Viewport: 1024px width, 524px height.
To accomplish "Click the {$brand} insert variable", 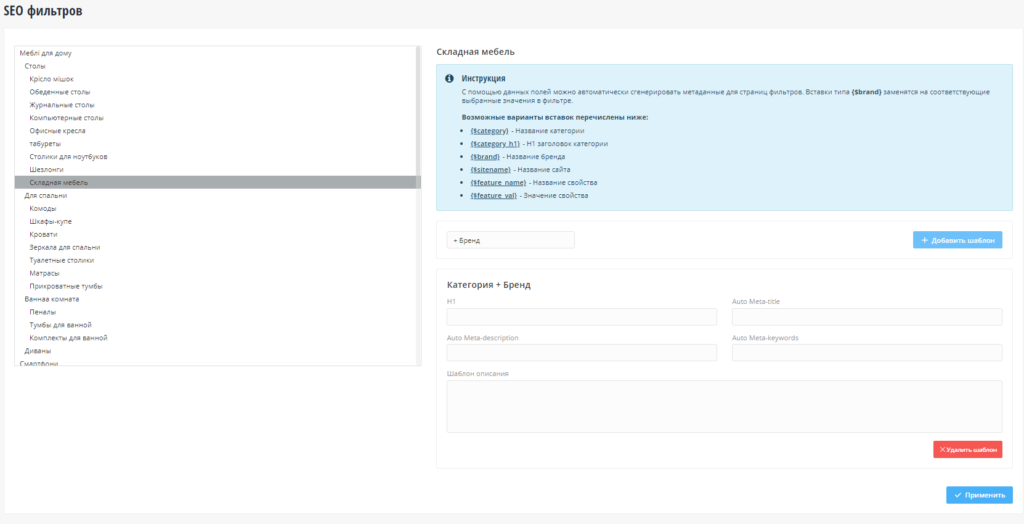I will pyautogui.click(x=485, y=157).
